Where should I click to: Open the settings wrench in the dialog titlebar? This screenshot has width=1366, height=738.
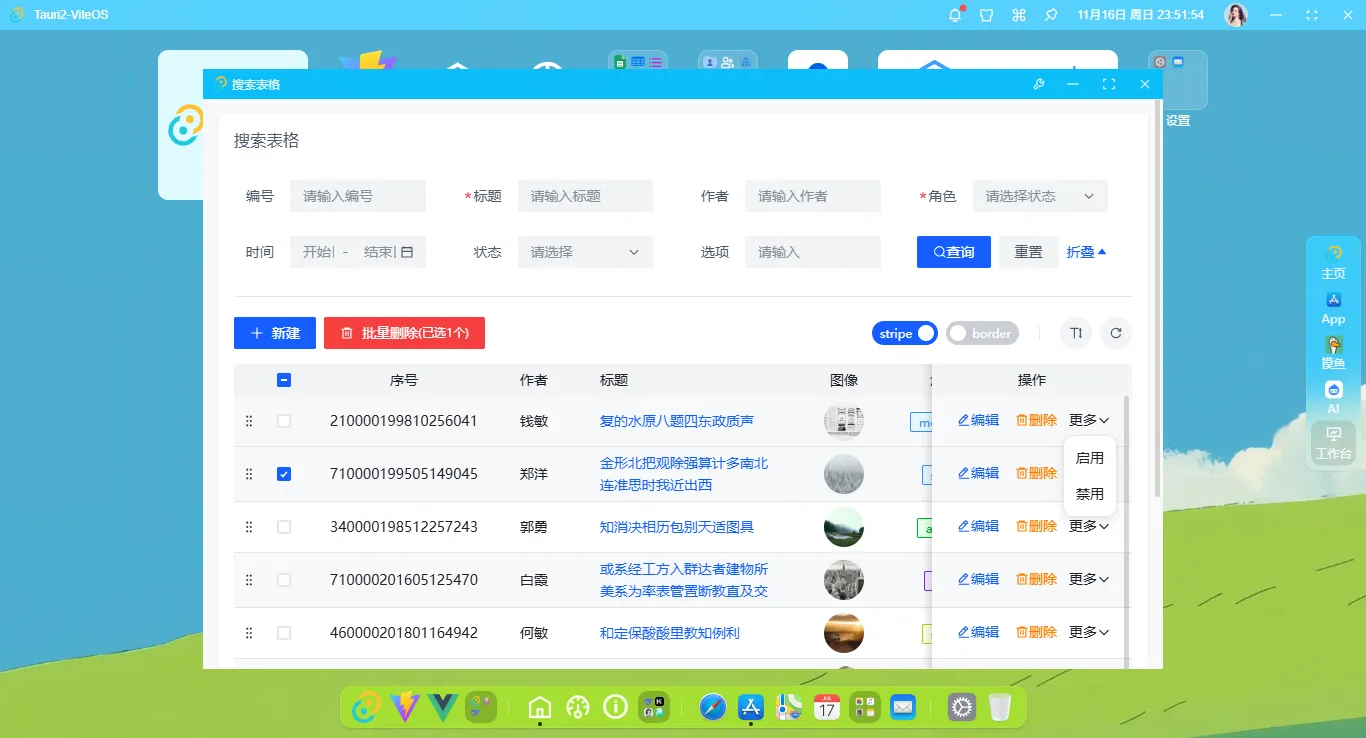(x=1039, y=84)
